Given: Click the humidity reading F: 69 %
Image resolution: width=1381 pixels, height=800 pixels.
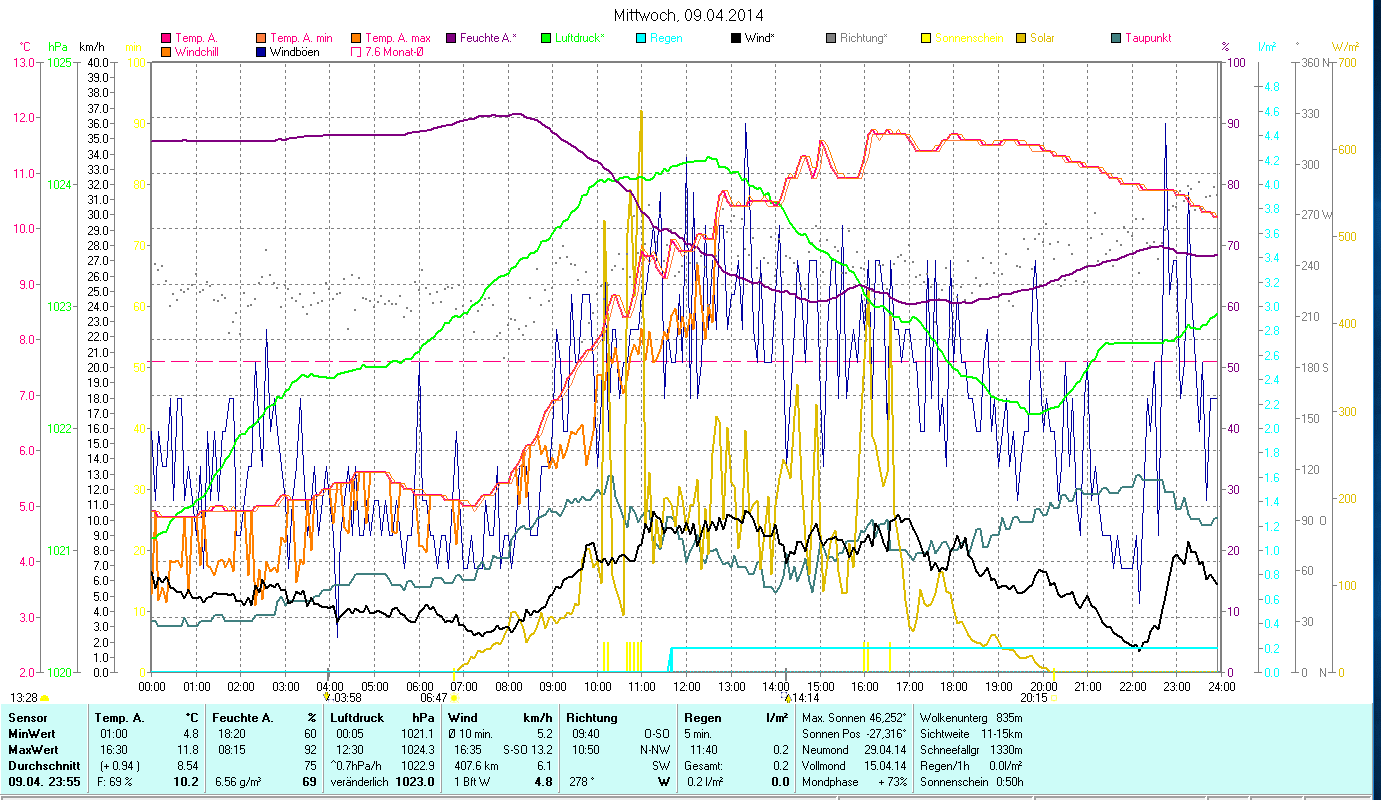Looking at the screenshot, I should (x=116, y=781).
